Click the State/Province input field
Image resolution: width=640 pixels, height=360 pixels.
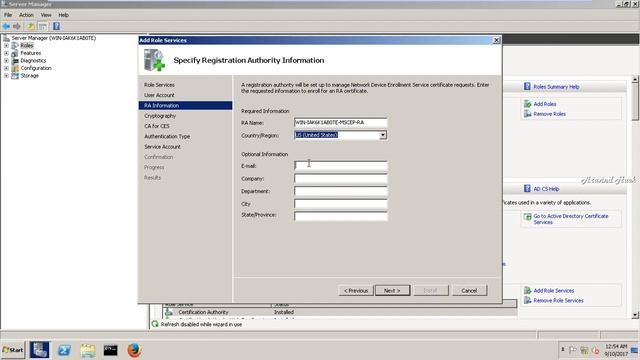[x=340, y=216]
